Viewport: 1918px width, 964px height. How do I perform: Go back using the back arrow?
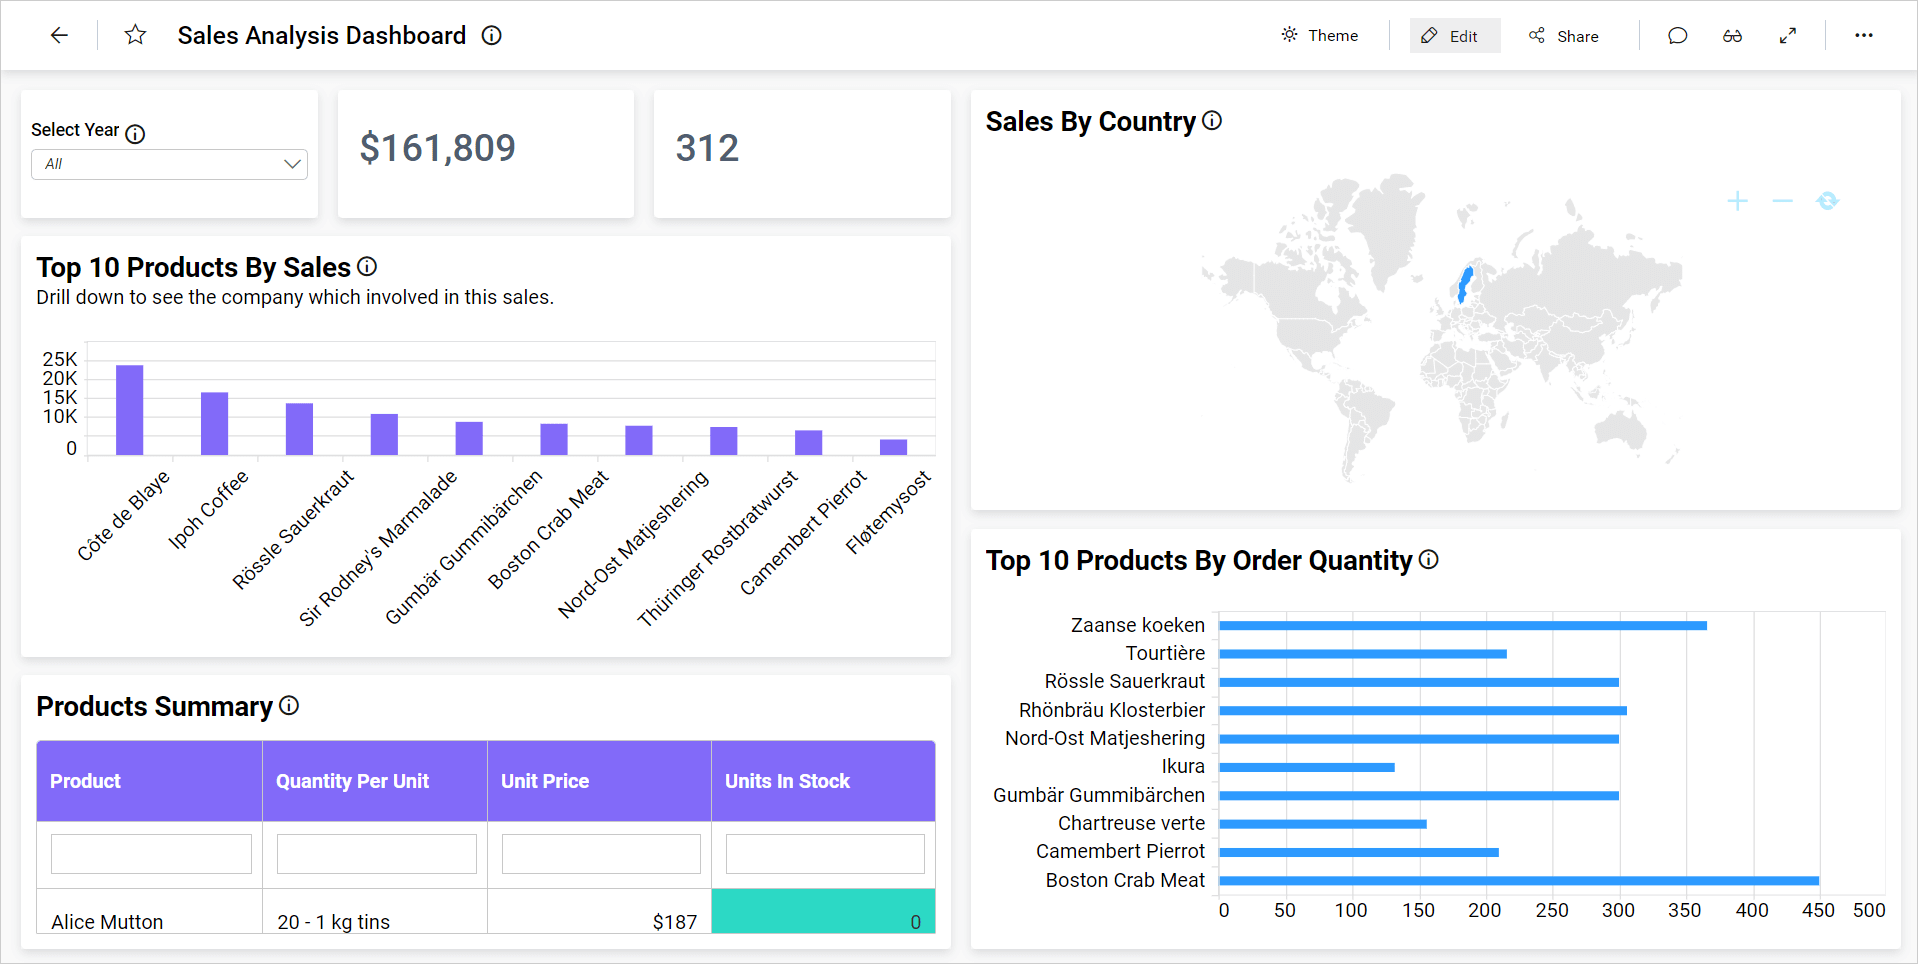(x=60, y=35)
